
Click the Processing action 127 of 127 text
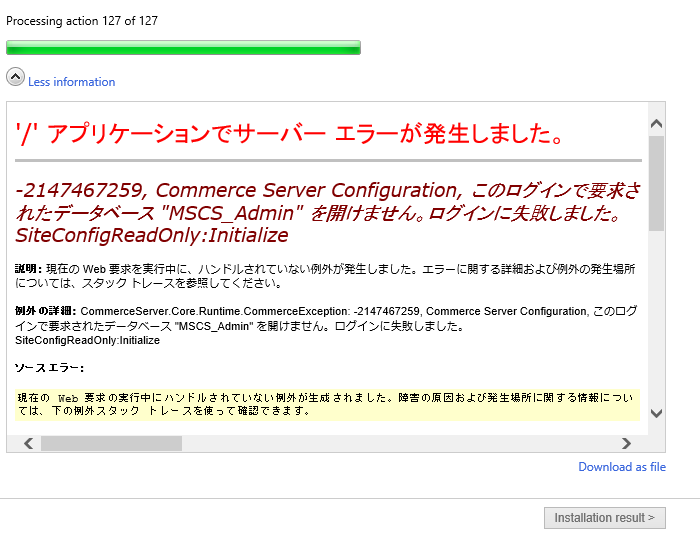82,21
